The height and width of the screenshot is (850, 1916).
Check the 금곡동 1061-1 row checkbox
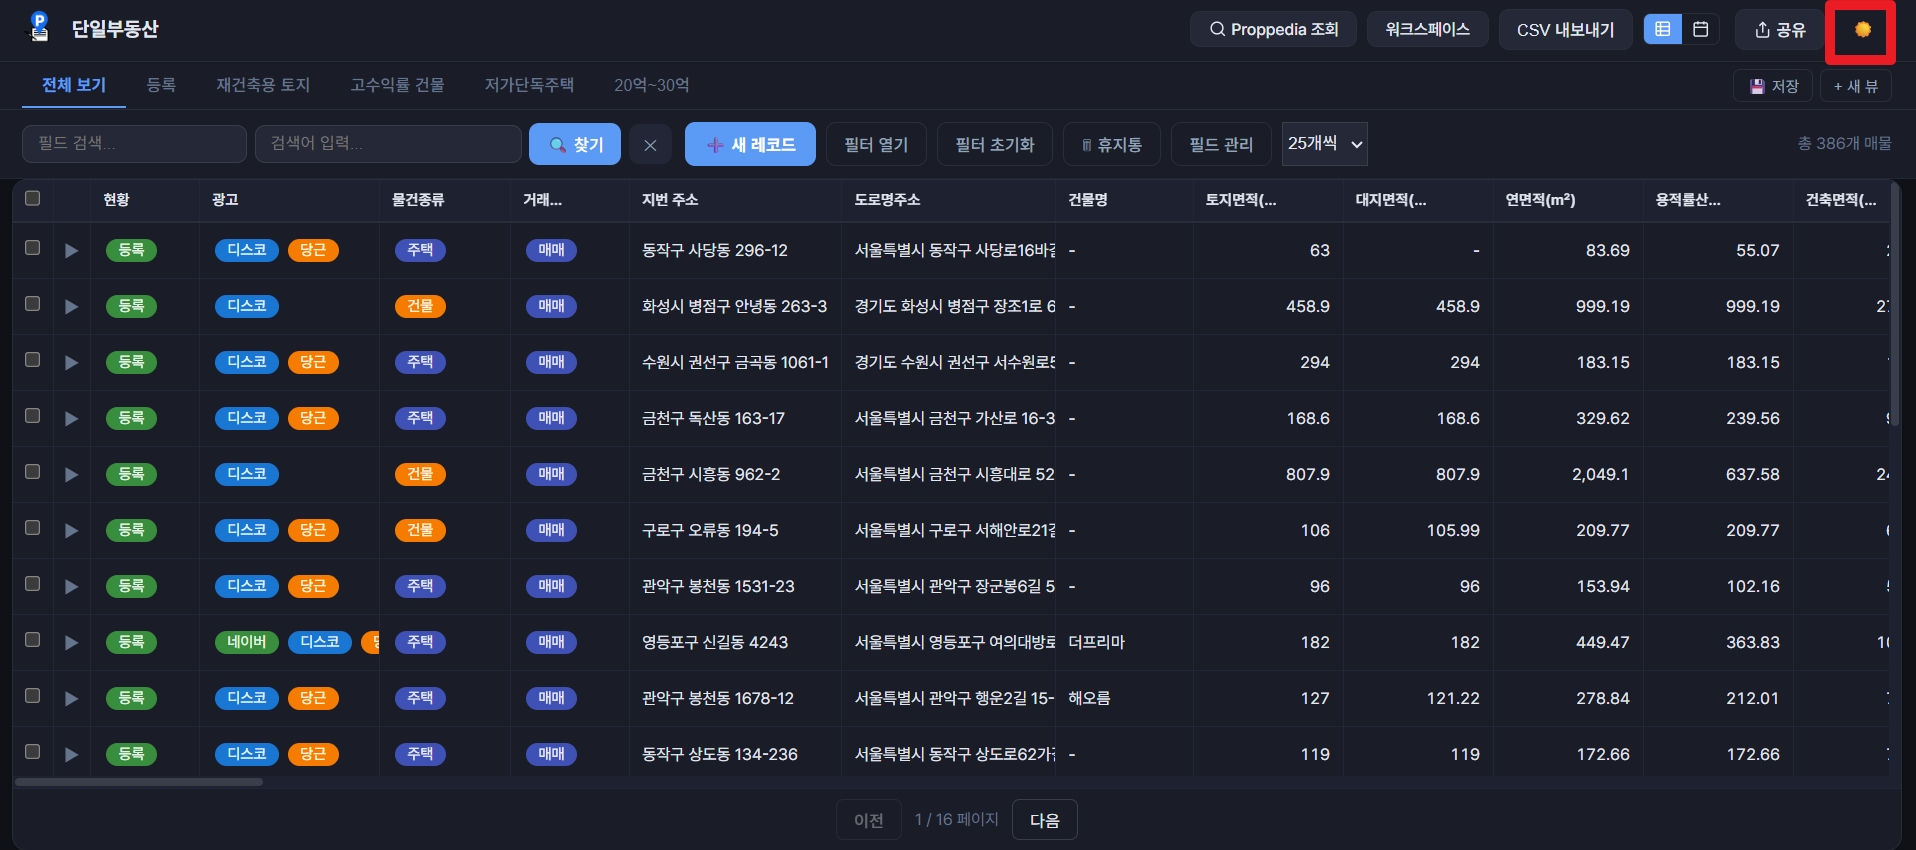(32, 359)
